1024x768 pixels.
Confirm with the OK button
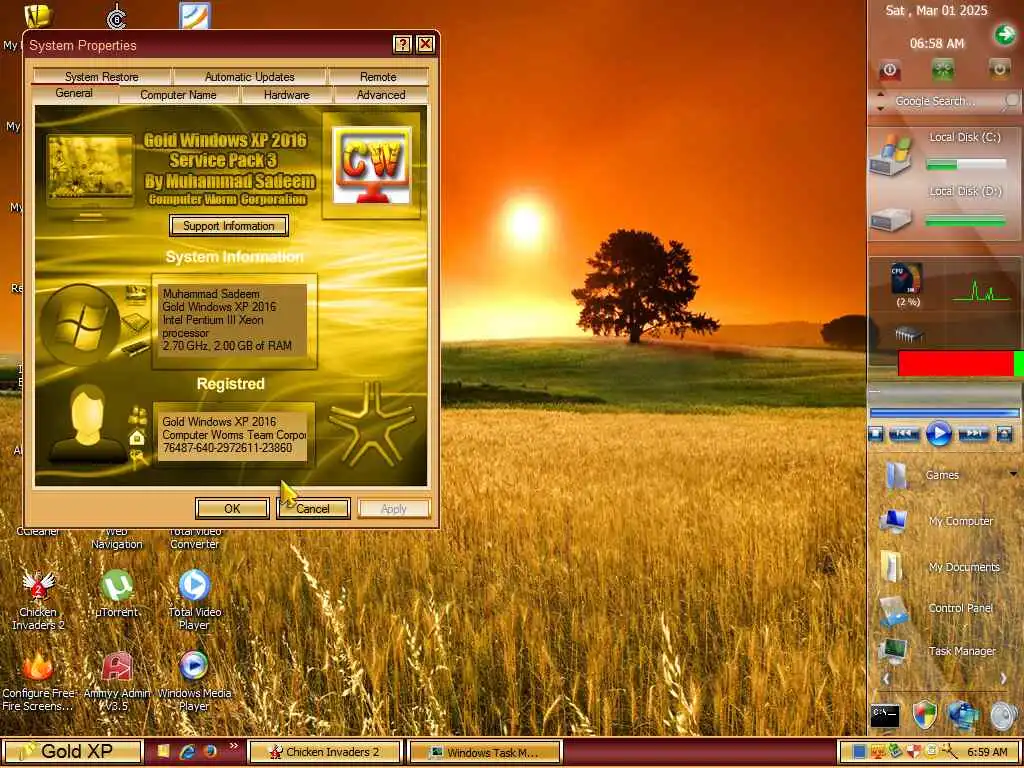point(232,509)
